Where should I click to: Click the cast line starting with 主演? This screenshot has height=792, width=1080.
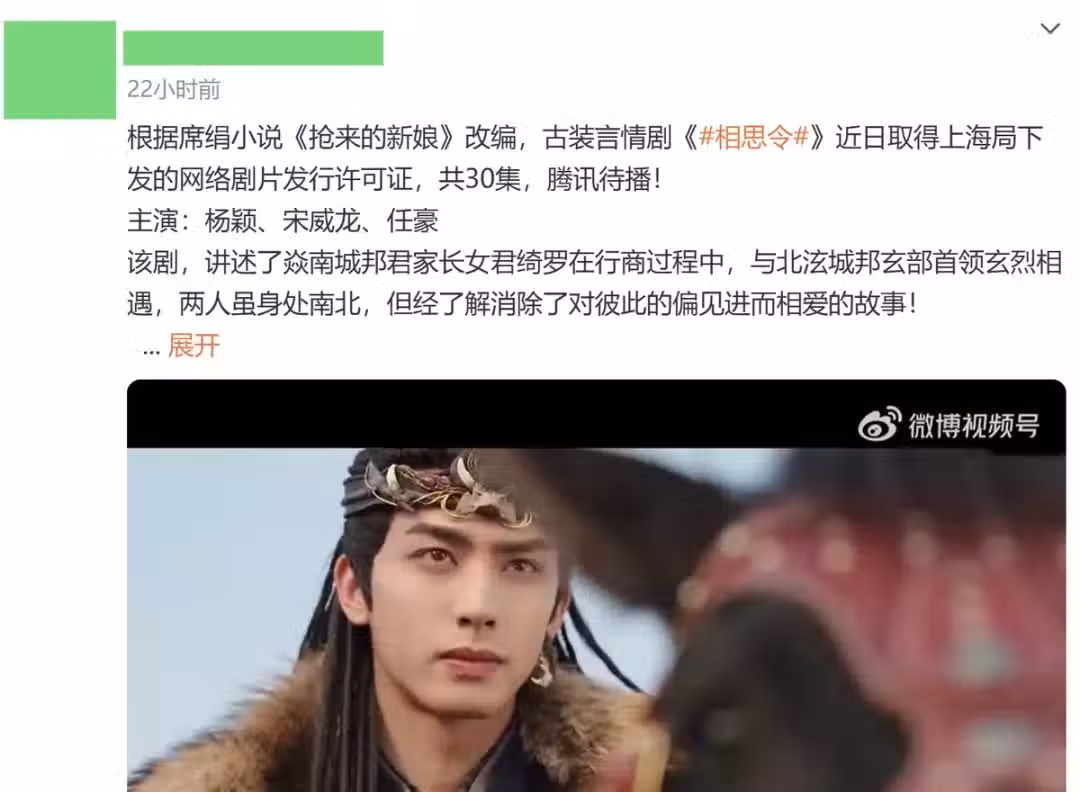pyautogui.click(x=283, y=221)
